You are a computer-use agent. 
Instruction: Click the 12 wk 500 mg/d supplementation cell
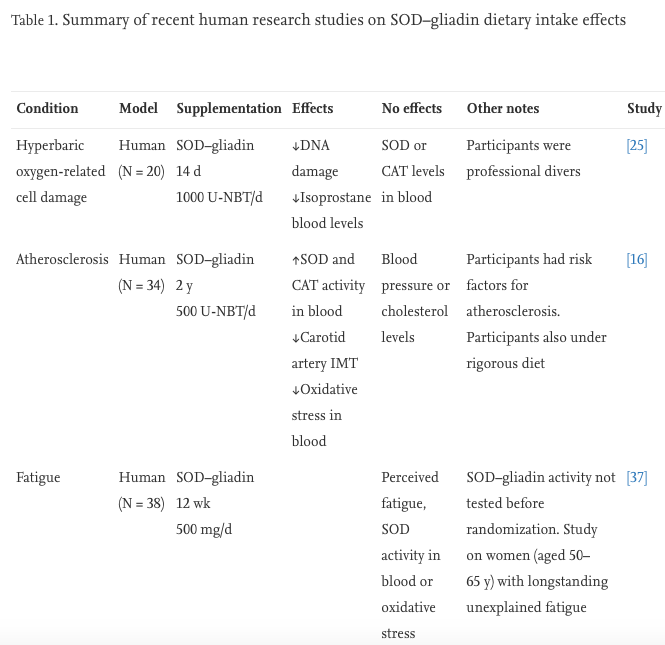(x=204, y=516)
